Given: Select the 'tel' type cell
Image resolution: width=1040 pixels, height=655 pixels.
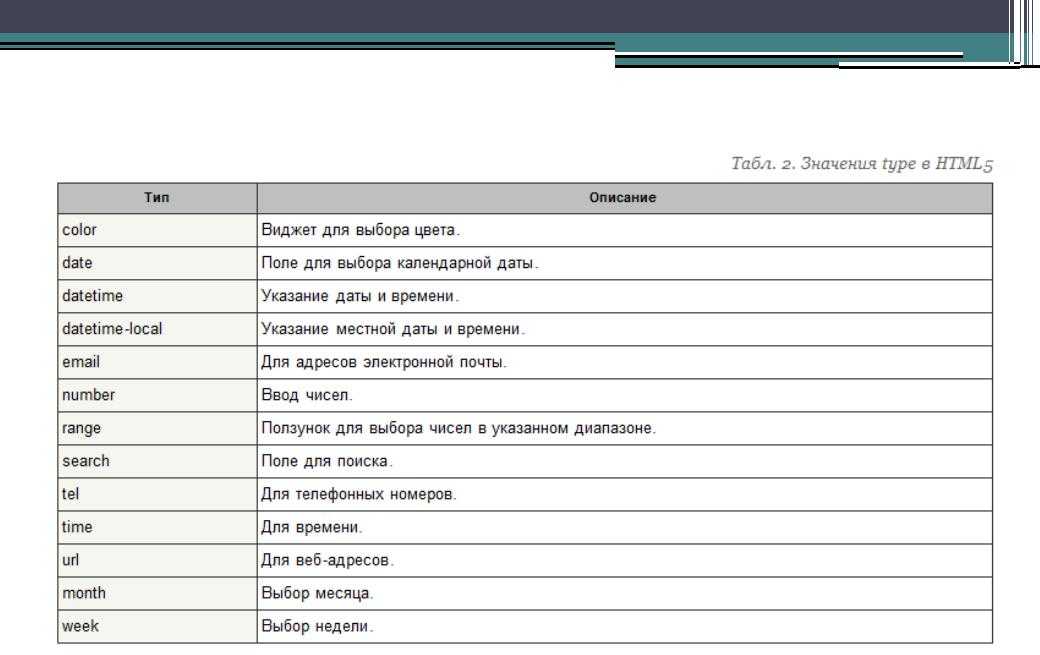Looking at the screenshot, I should coord(157,495).
